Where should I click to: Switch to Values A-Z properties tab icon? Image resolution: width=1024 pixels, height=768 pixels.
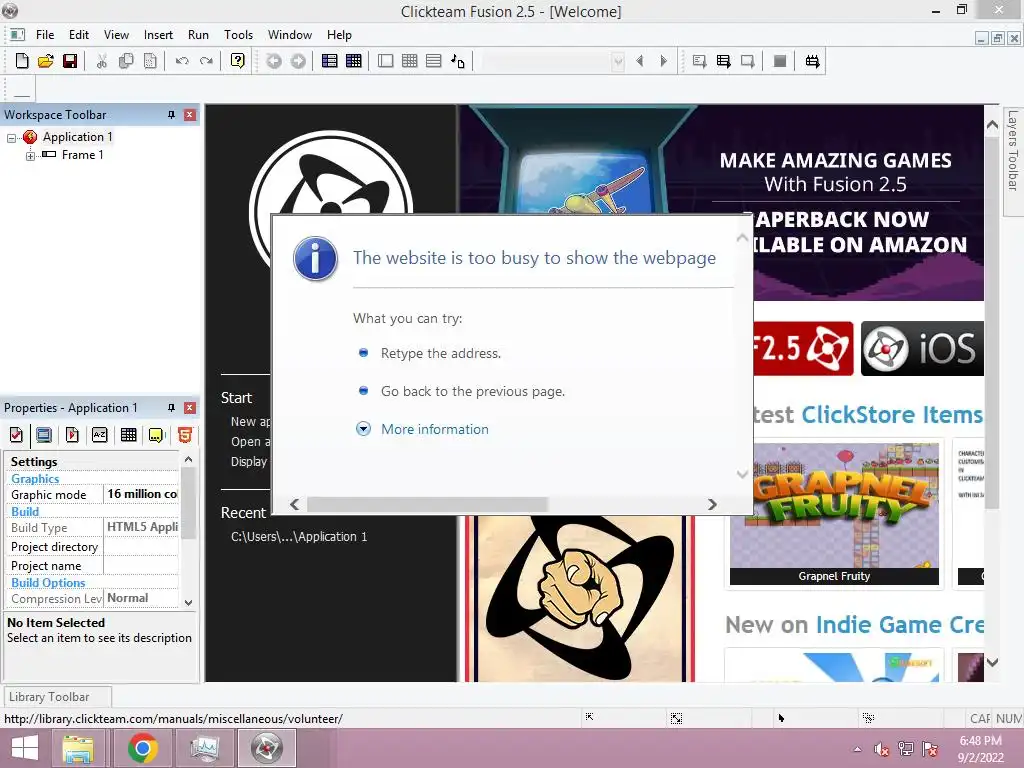[99, 435]
